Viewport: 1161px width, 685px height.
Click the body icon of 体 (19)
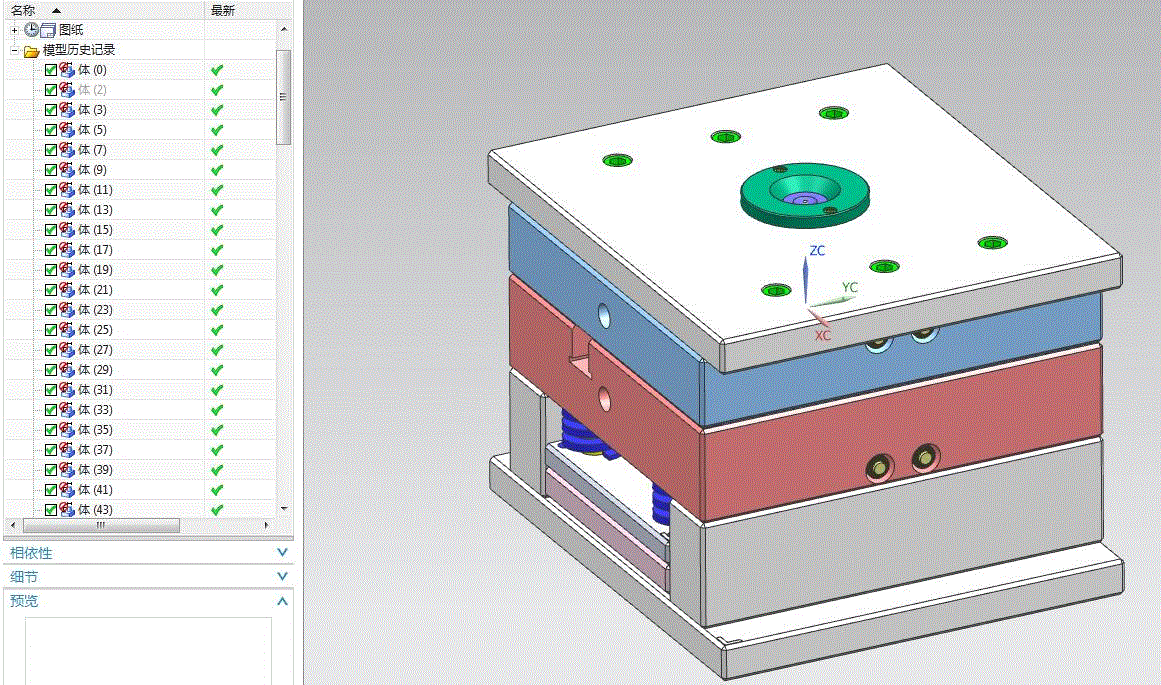point(67,270)
